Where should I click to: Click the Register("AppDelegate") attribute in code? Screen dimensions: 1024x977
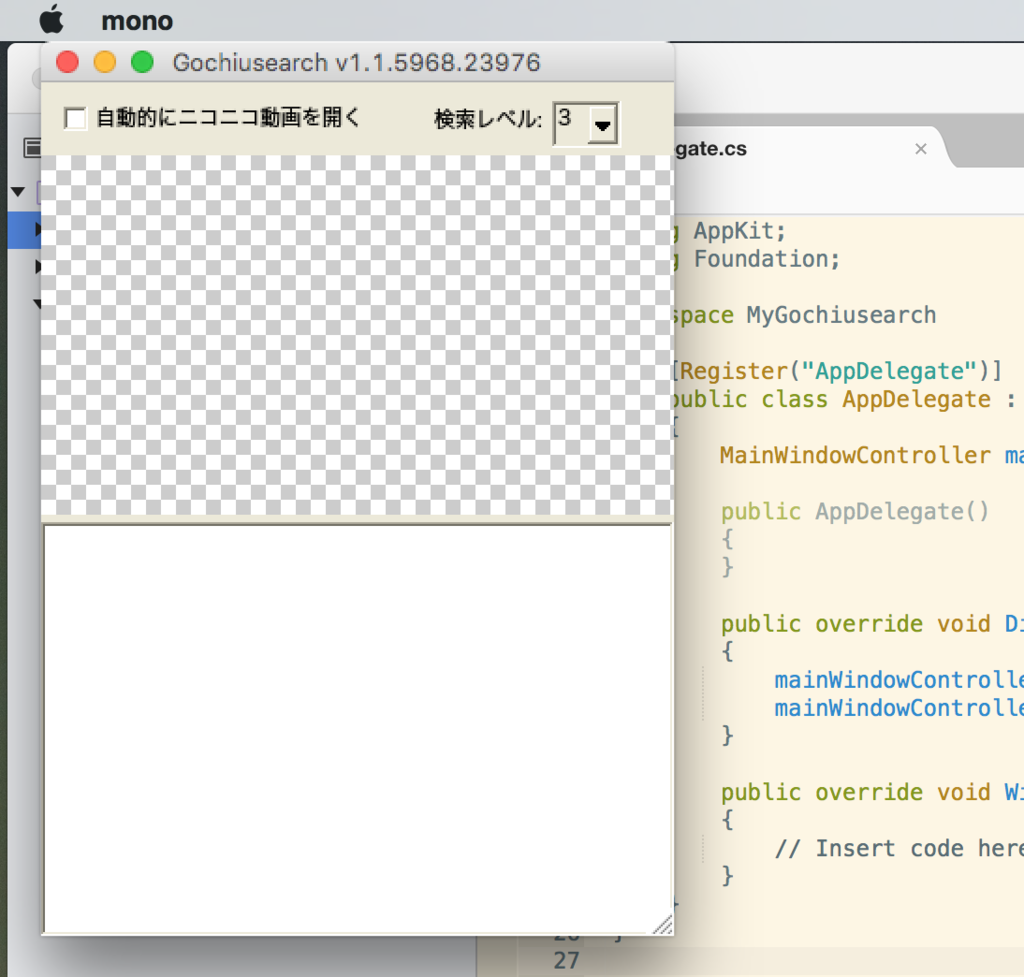(835, 371)
